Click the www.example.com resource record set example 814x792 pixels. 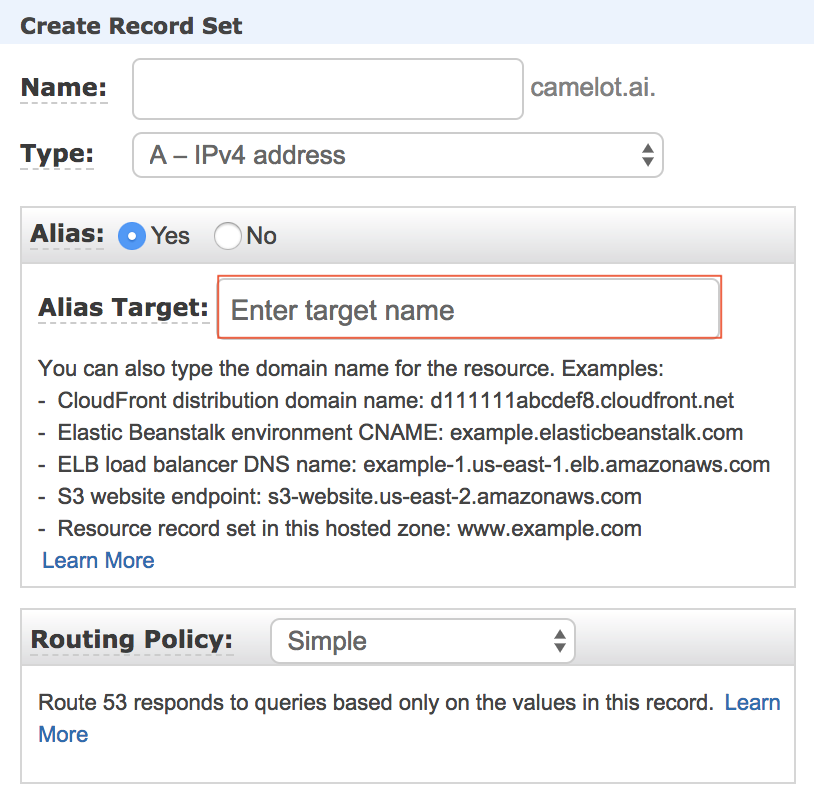[x=549, y=528]
